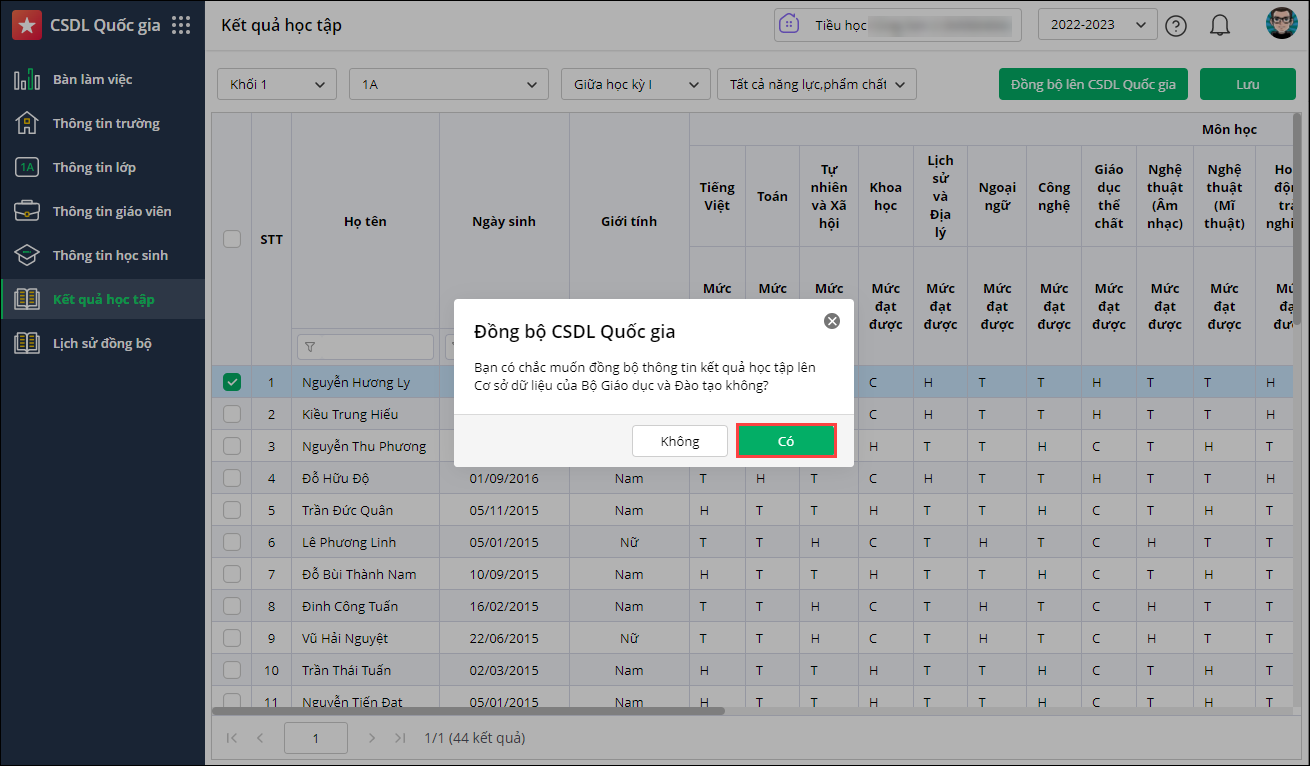The height and width of the screenshot is (766, 1310).
Task: Open Thông tin học sinh in sidebar
Action: point(110,255)
